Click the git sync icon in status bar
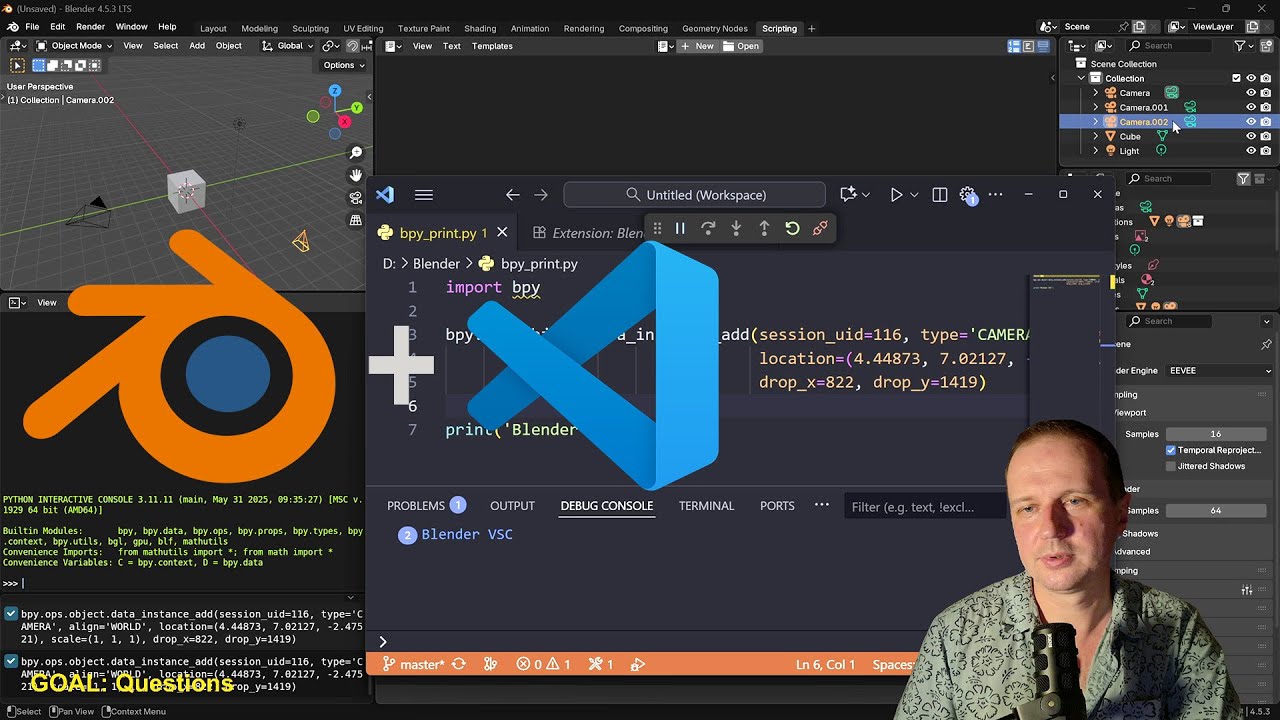 pyautogui.click(x=459, y=664)
